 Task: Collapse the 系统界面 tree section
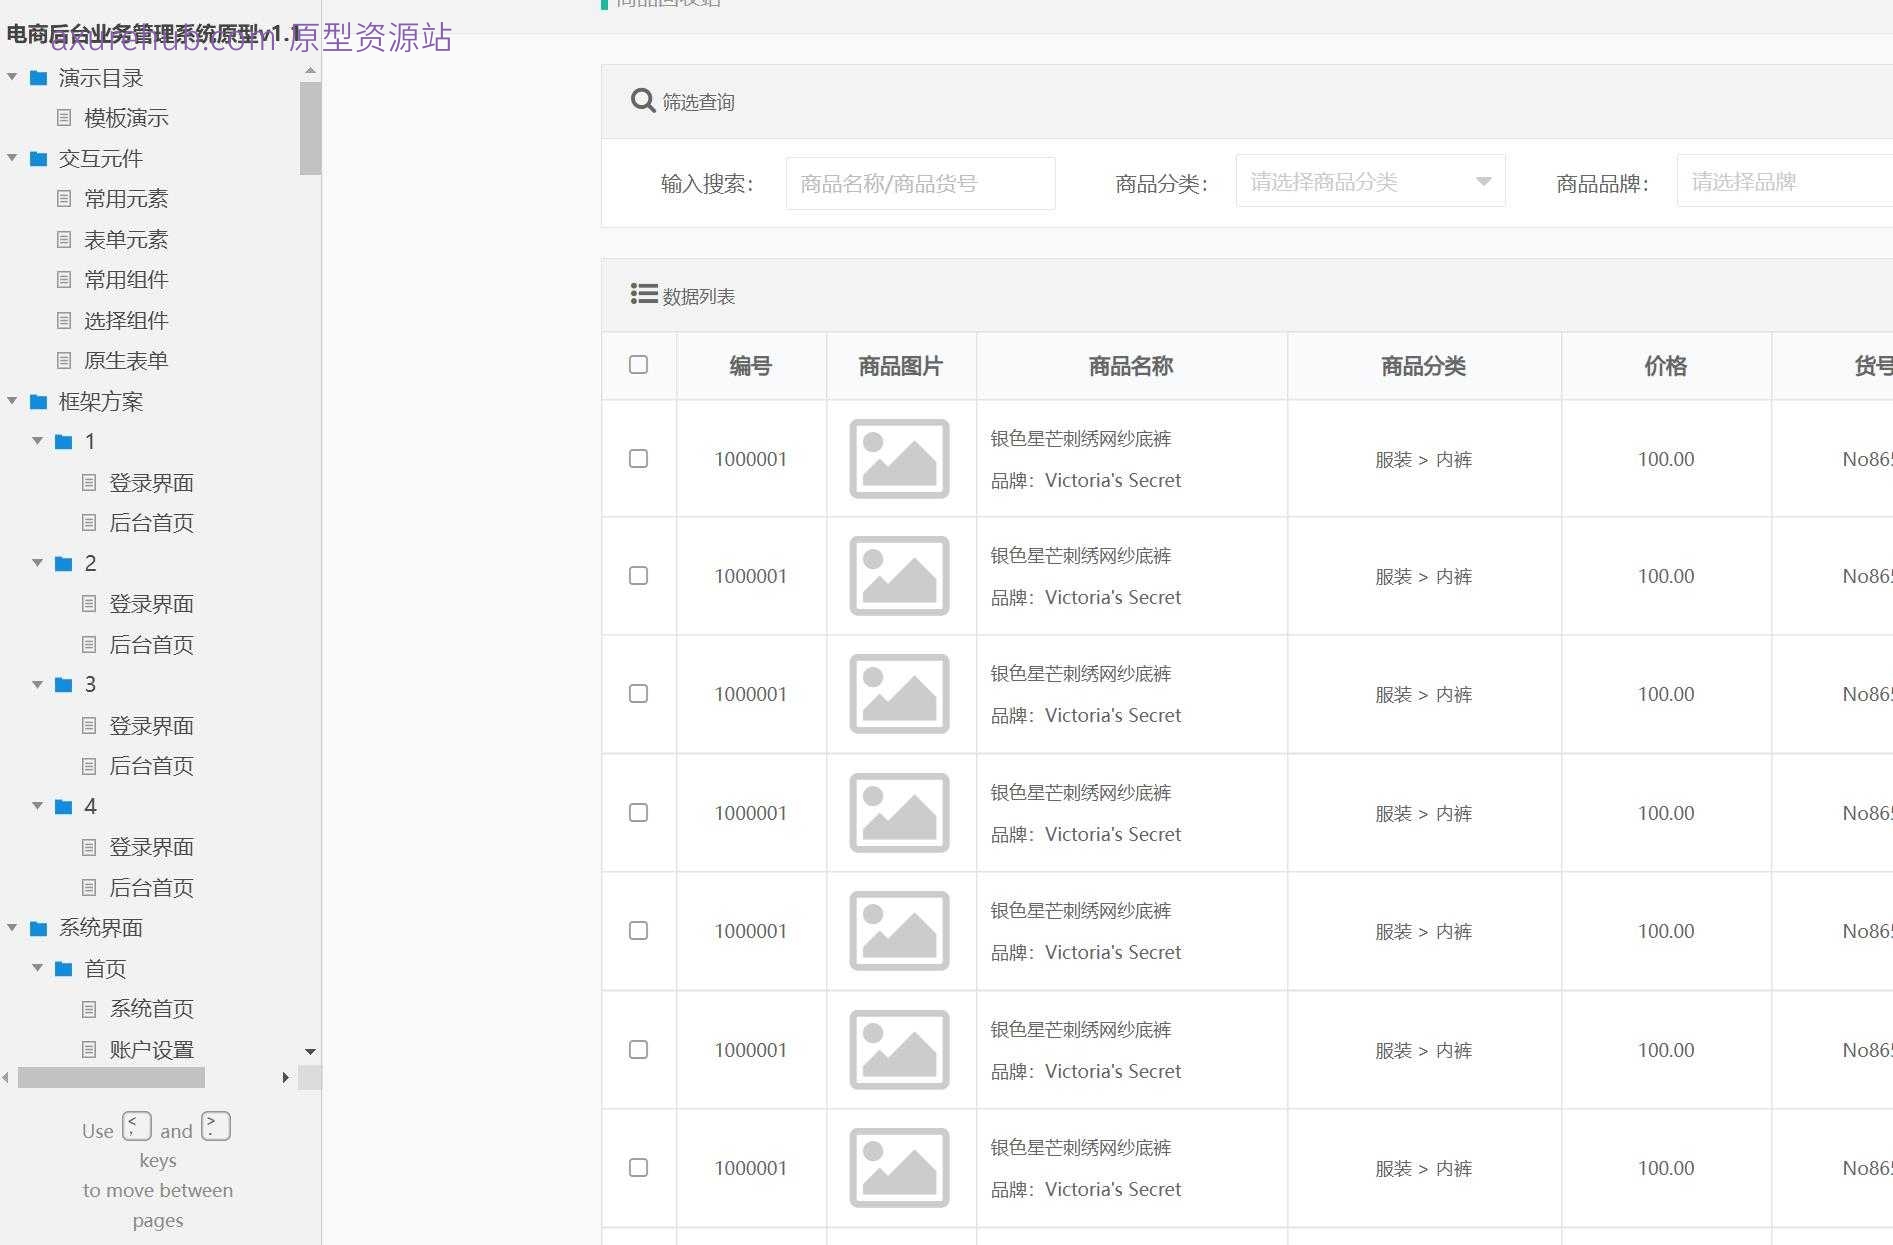coord(11,928)
